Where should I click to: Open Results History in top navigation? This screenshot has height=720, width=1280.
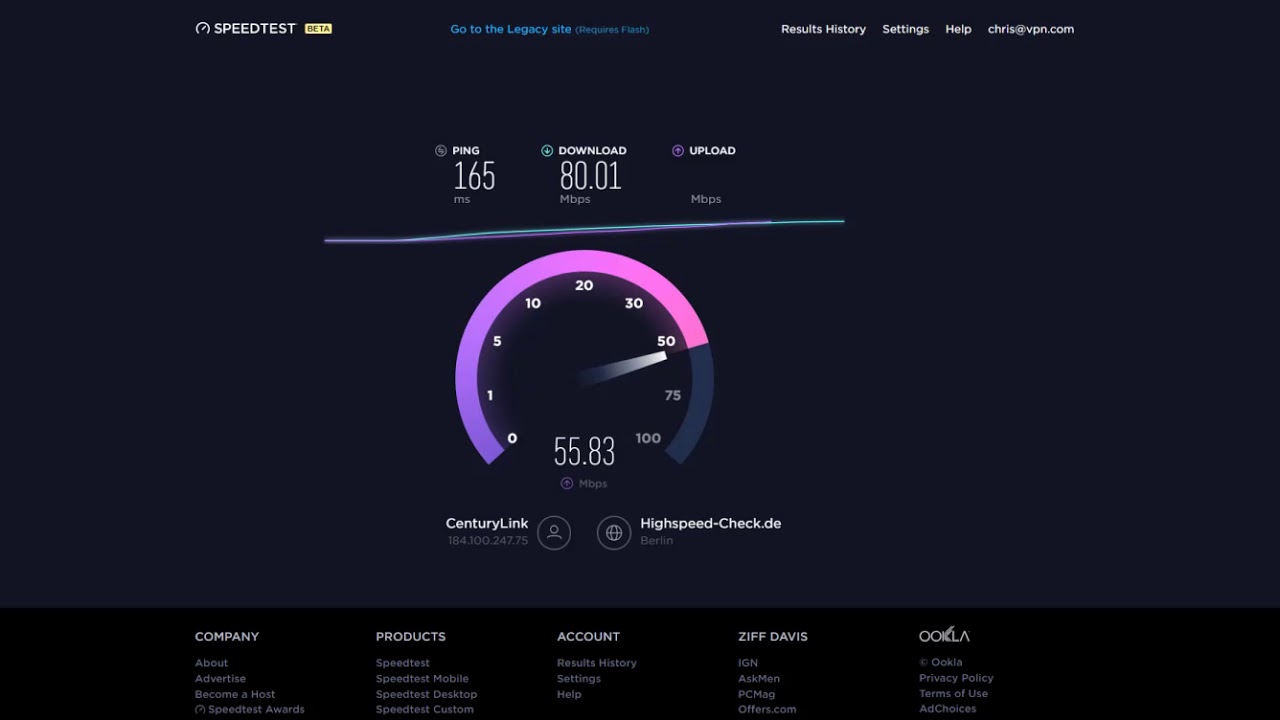(823, 29)
